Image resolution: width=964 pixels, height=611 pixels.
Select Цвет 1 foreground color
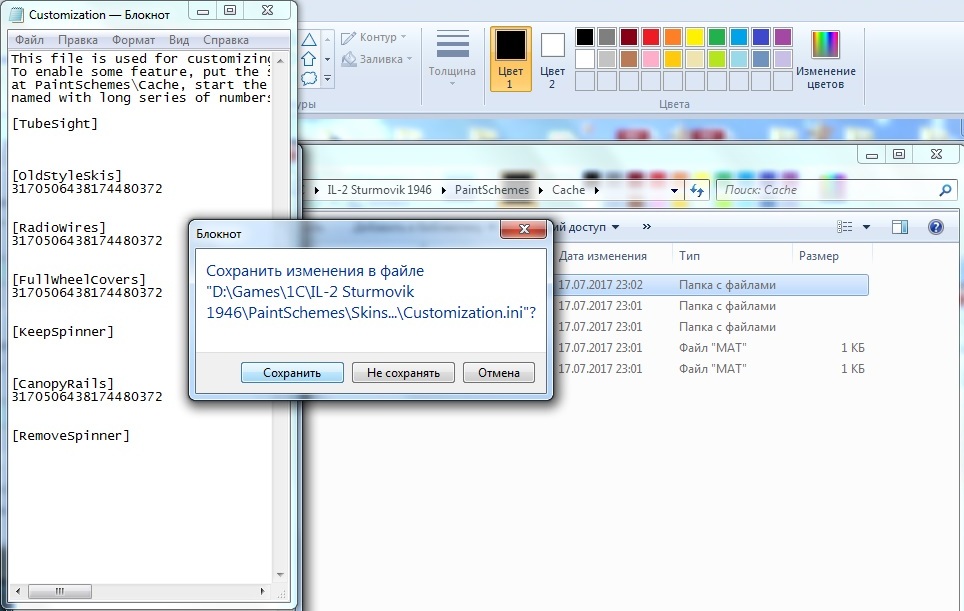click(x=510, y=59)
